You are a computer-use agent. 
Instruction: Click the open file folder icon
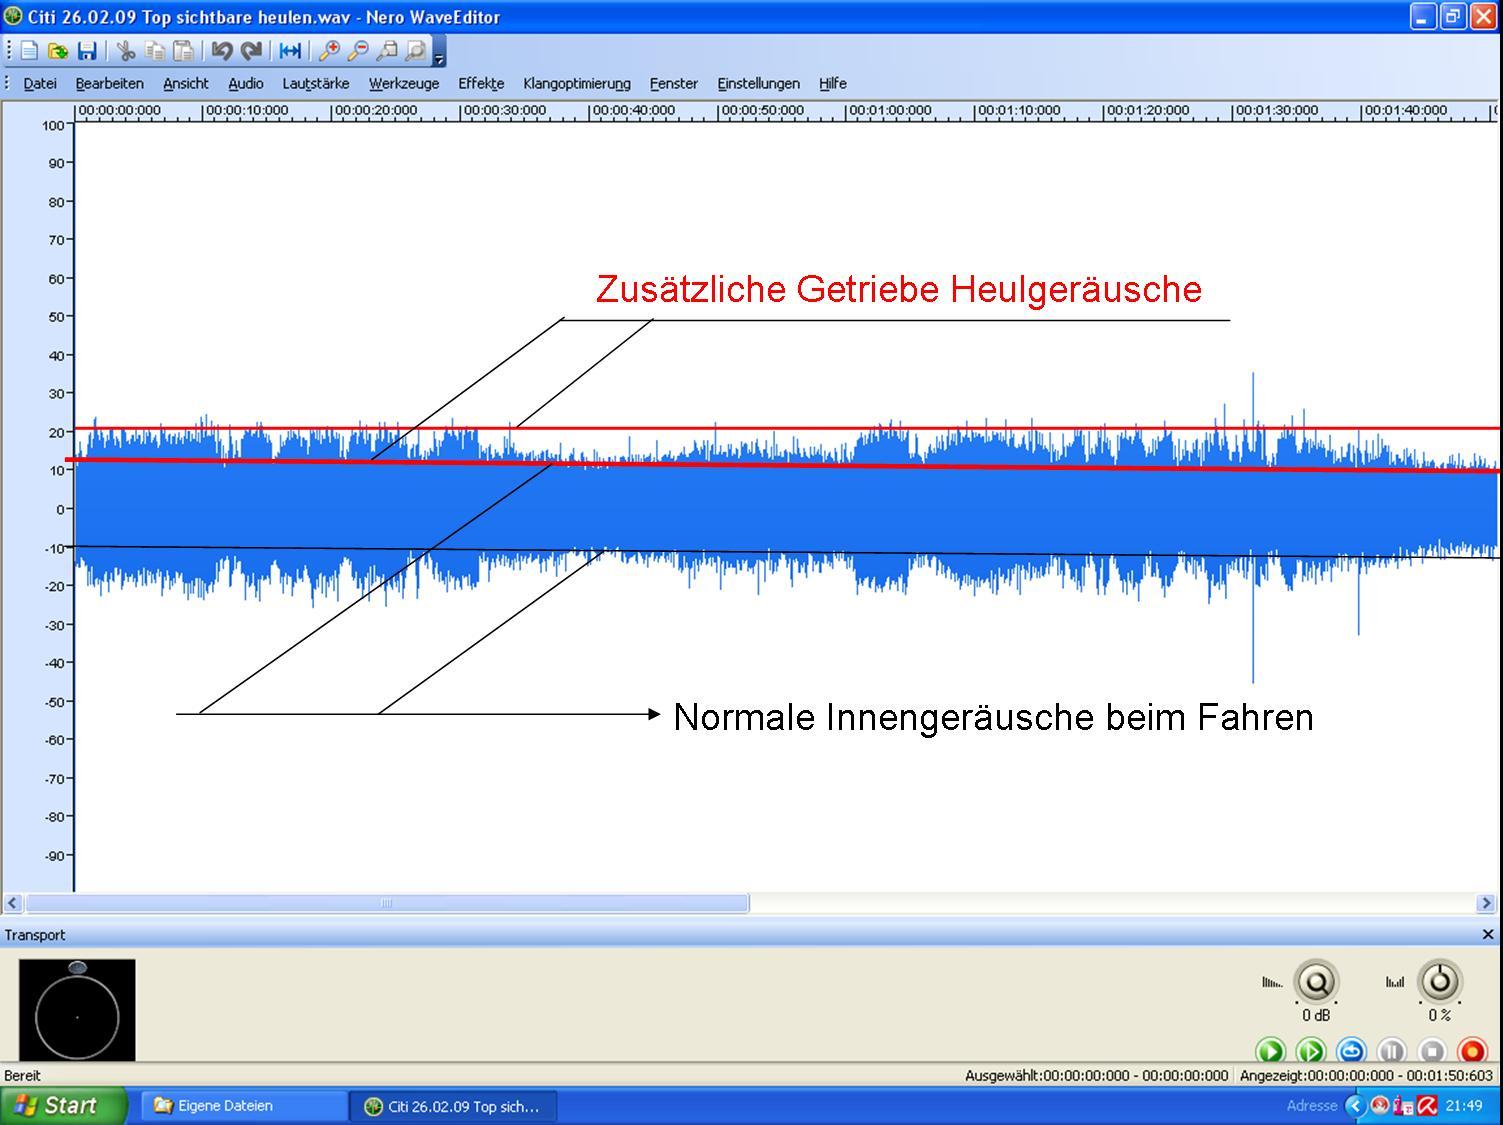pos(58,51)
